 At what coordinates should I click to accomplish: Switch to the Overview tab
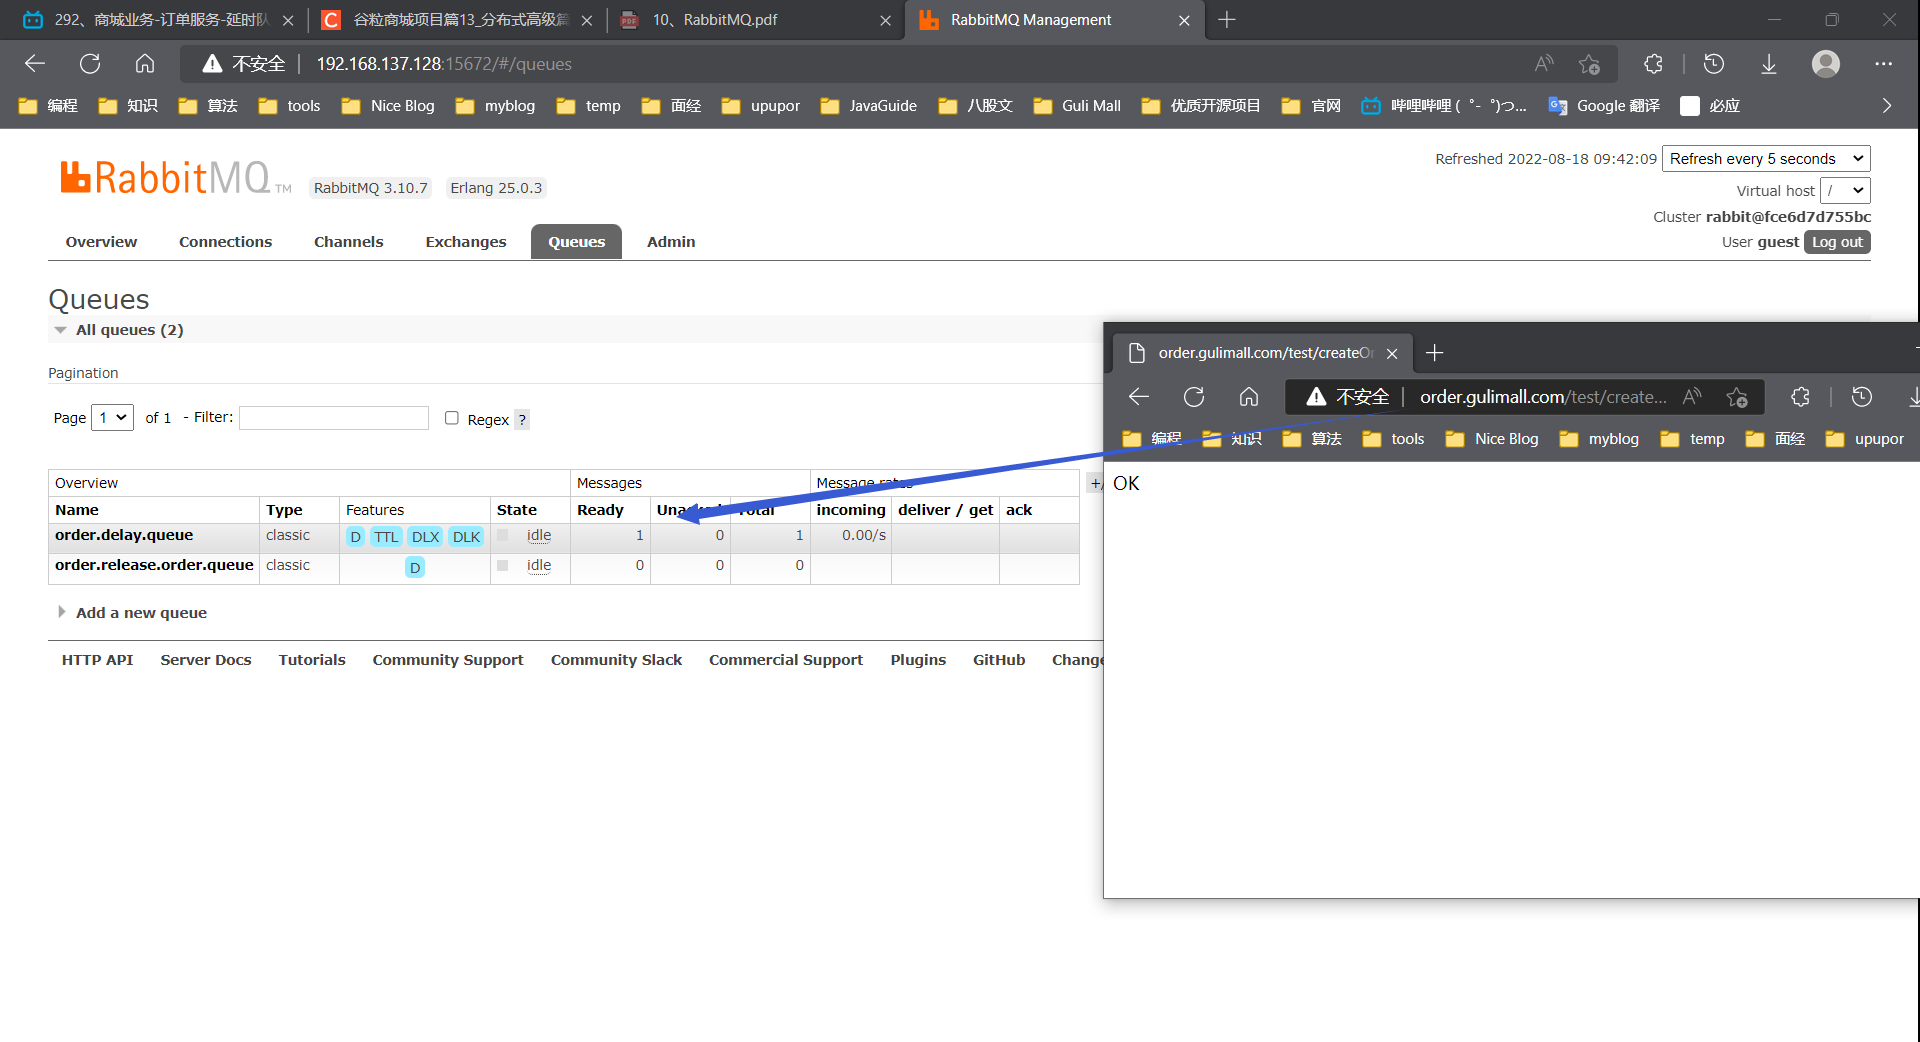pyautogui.click(x=101, y=242)
